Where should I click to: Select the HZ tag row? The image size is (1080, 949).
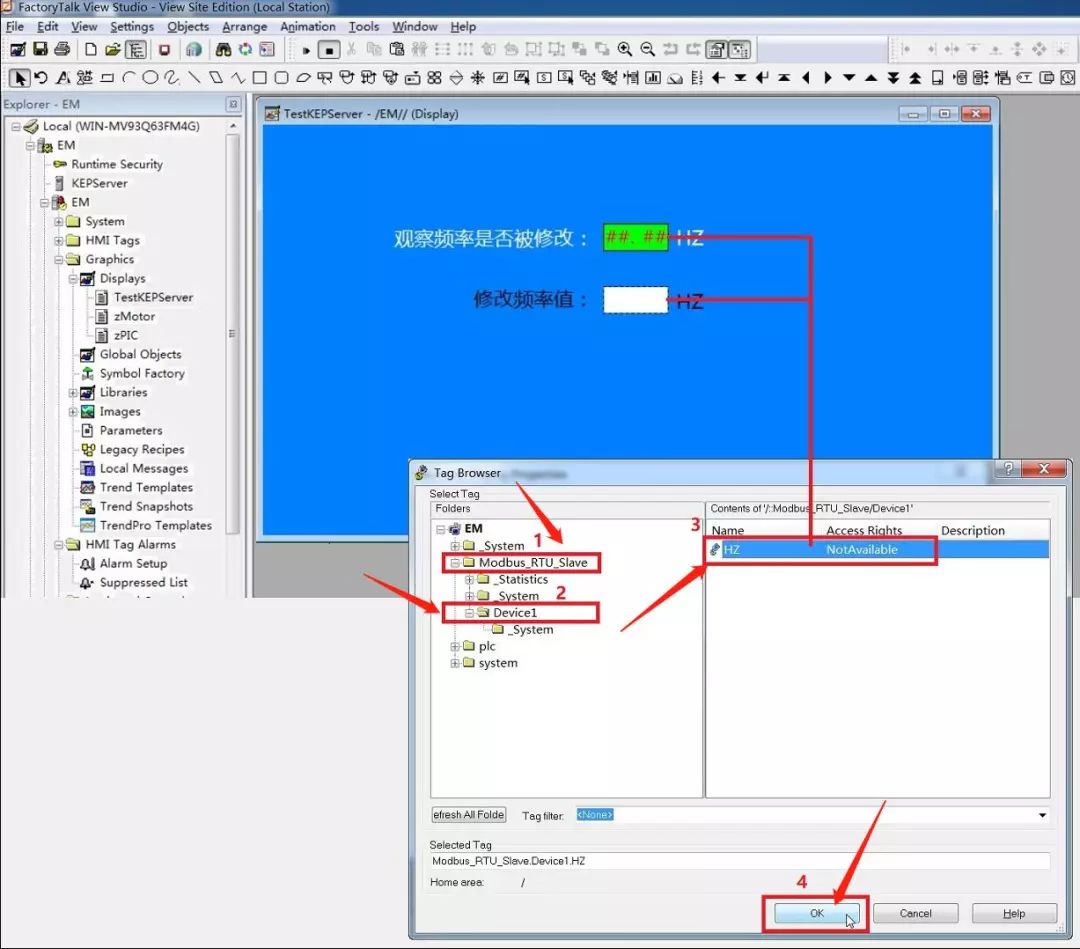pos(878,550)
